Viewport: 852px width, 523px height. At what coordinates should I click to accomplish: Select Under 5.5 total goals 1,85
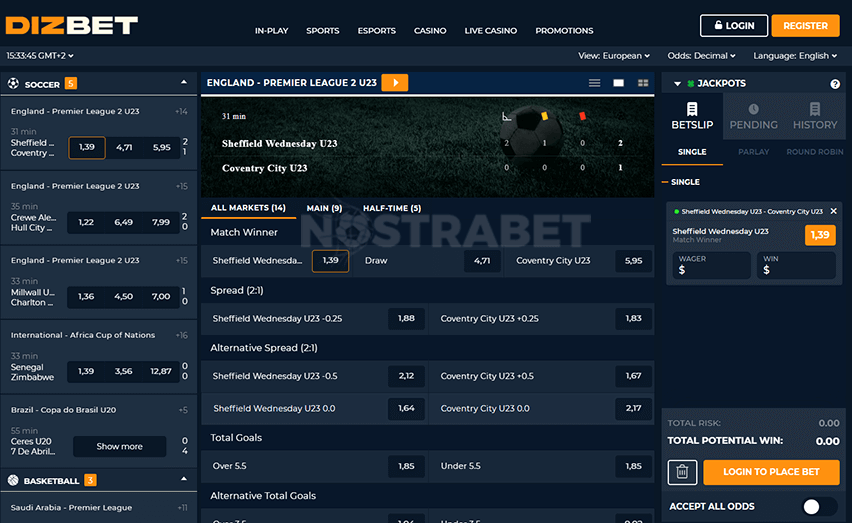point(633,466)
